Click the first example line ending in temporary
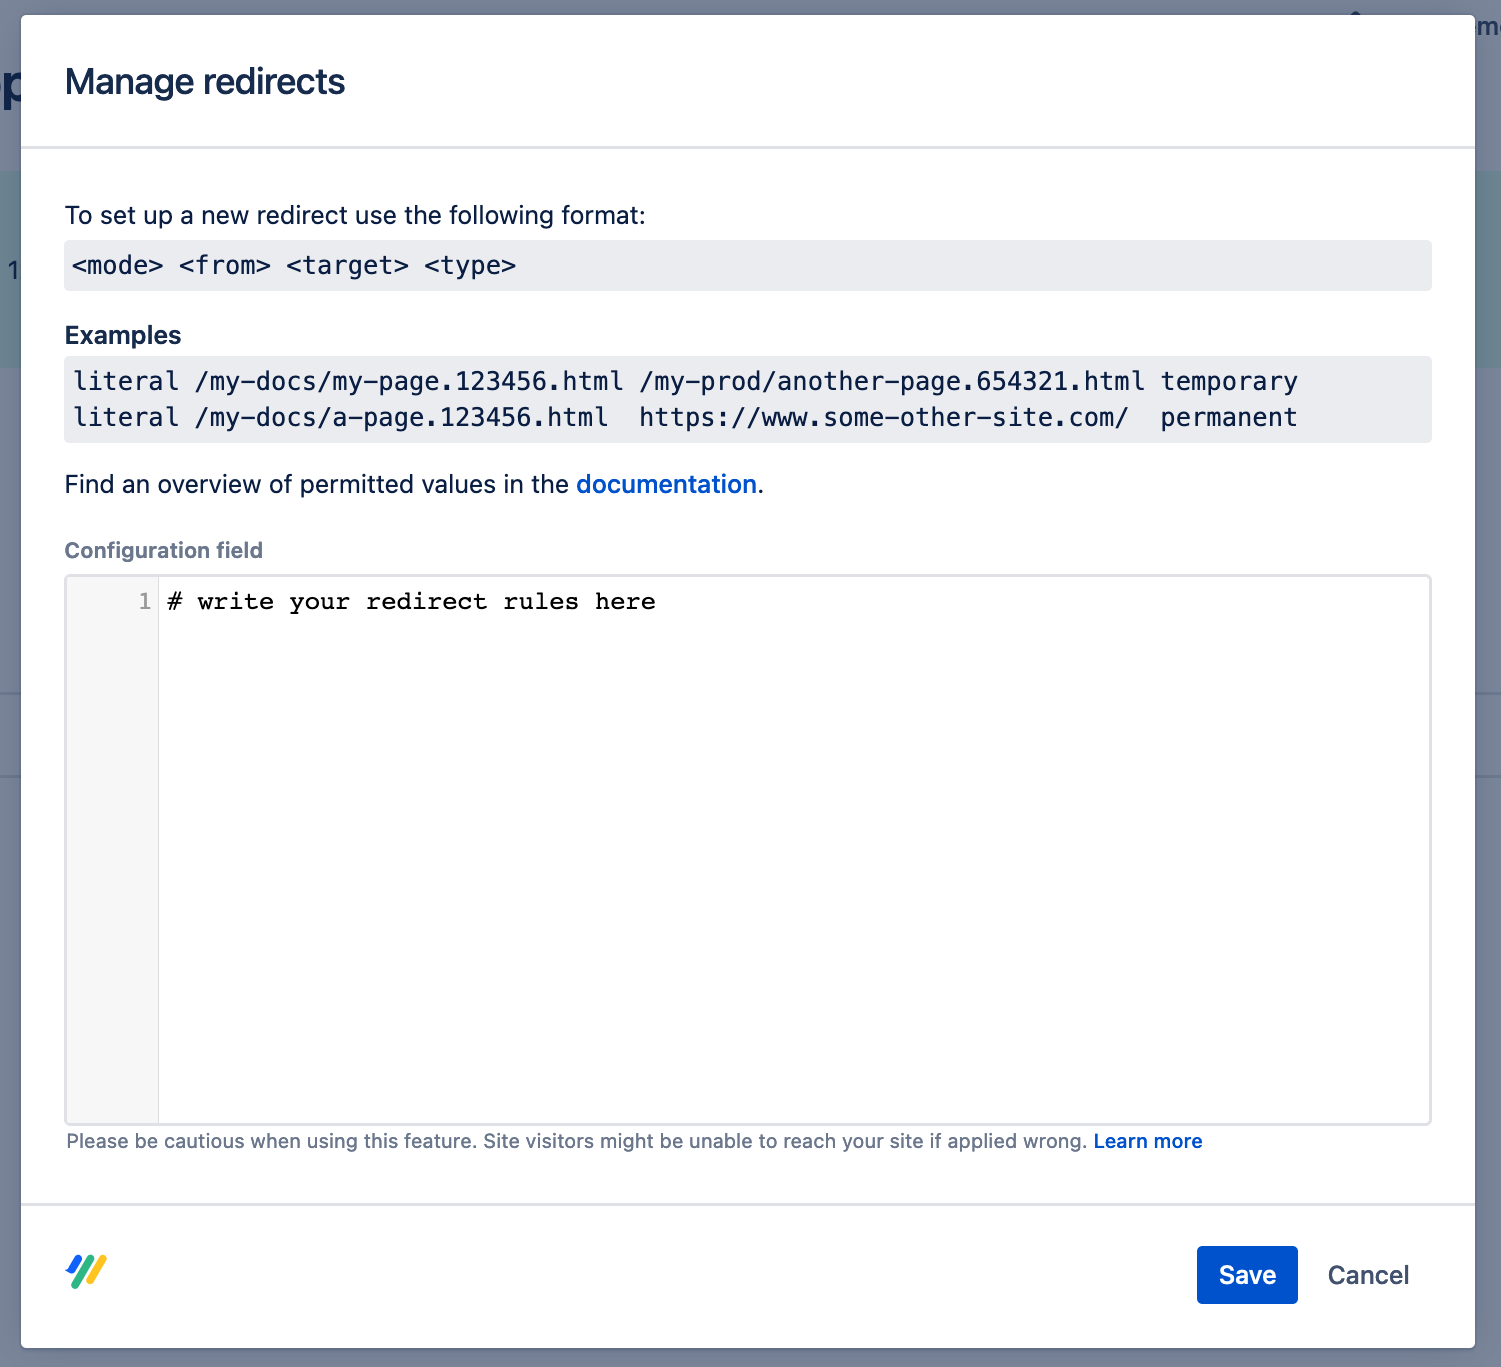The image size is (1501, 1367). tap(685, 382)
